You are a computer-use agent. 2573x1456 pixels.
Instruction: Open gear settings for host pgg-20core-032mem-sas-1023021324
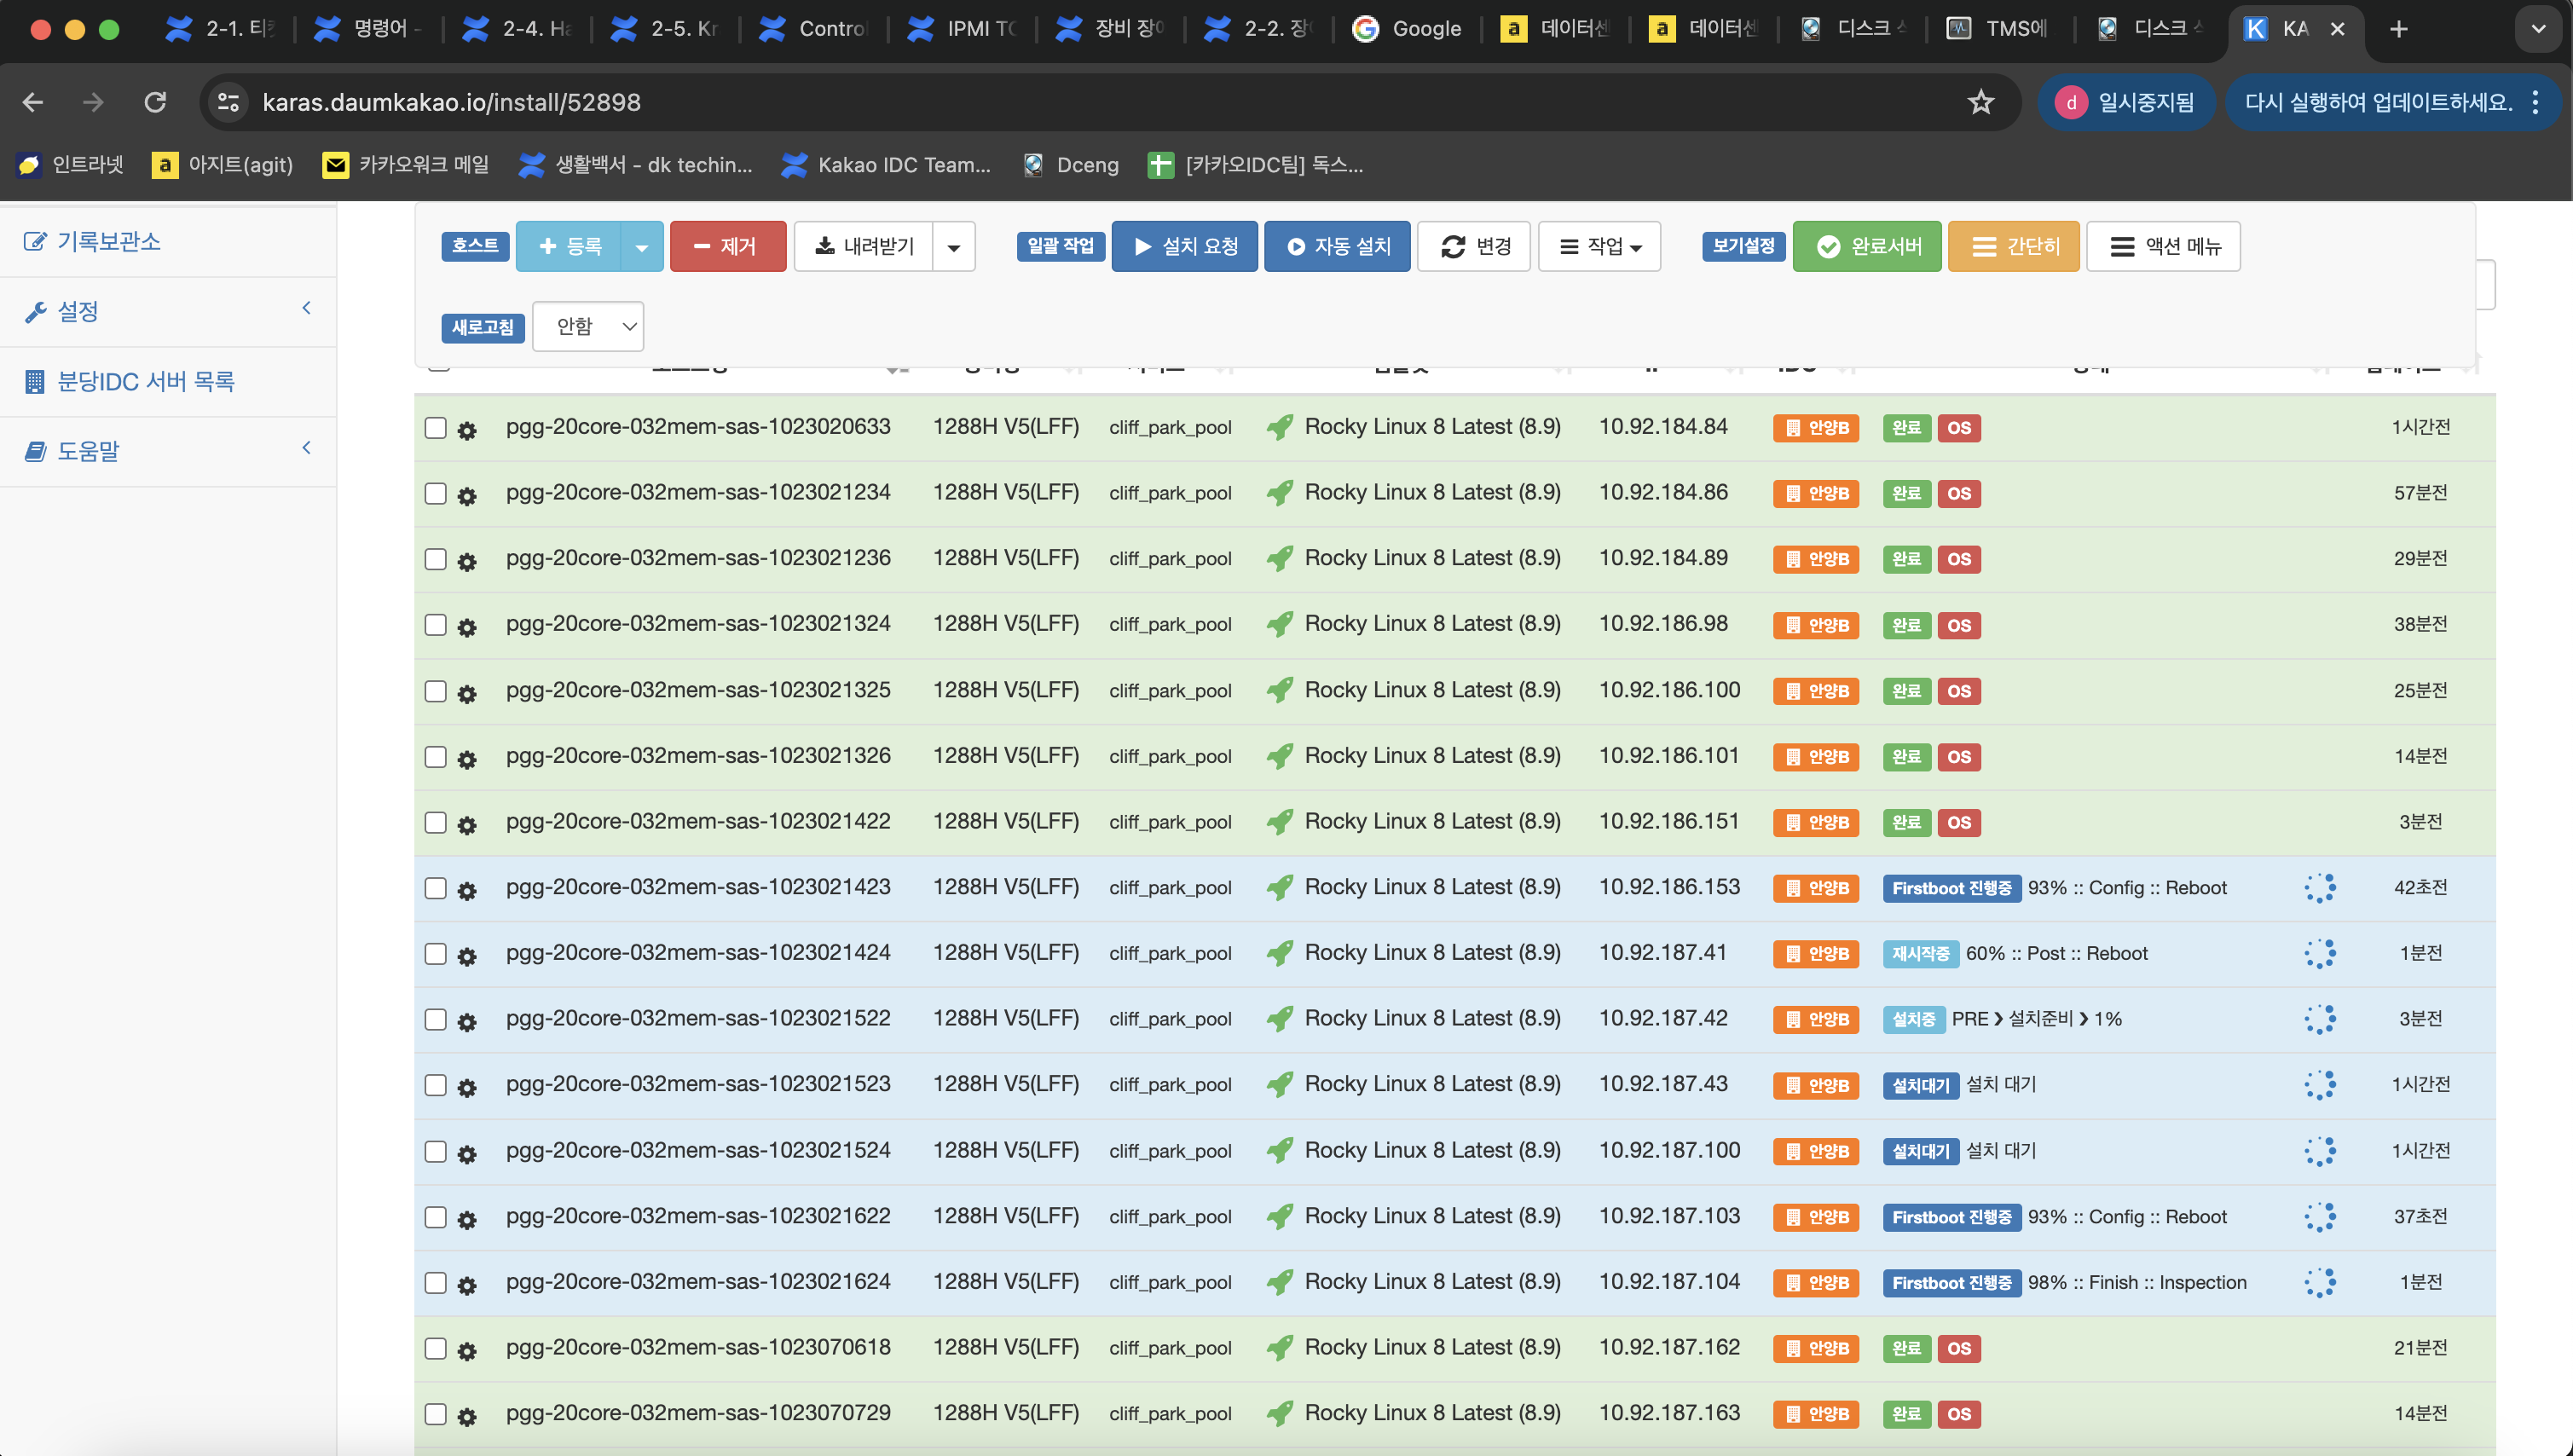[467, 627]
